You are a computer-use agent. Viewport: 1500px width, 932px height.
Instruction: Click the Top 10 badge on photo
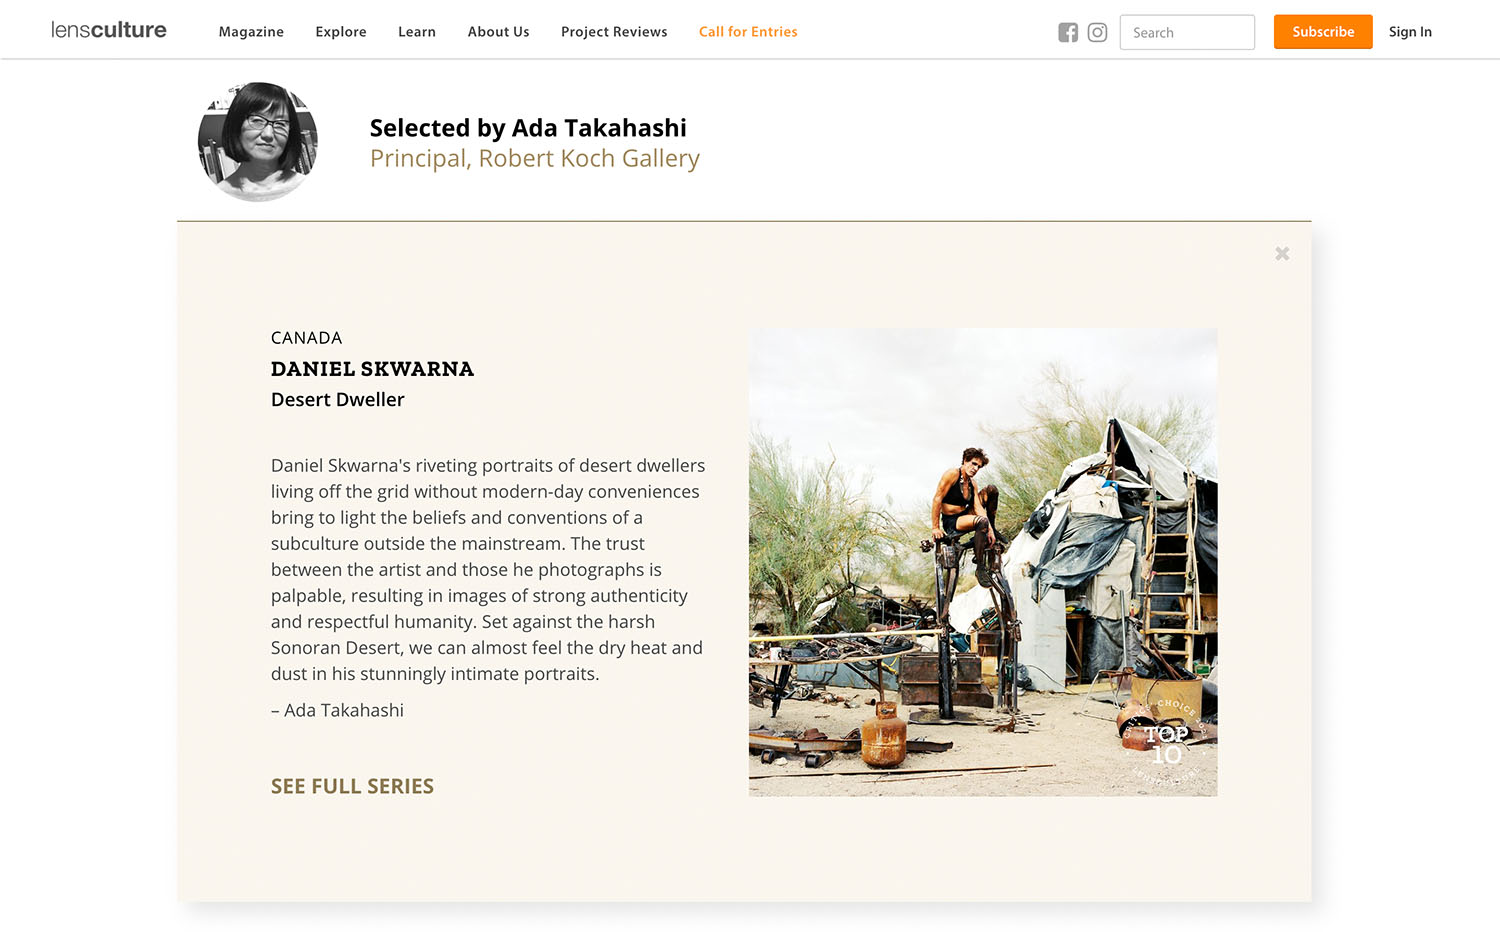1165,741
